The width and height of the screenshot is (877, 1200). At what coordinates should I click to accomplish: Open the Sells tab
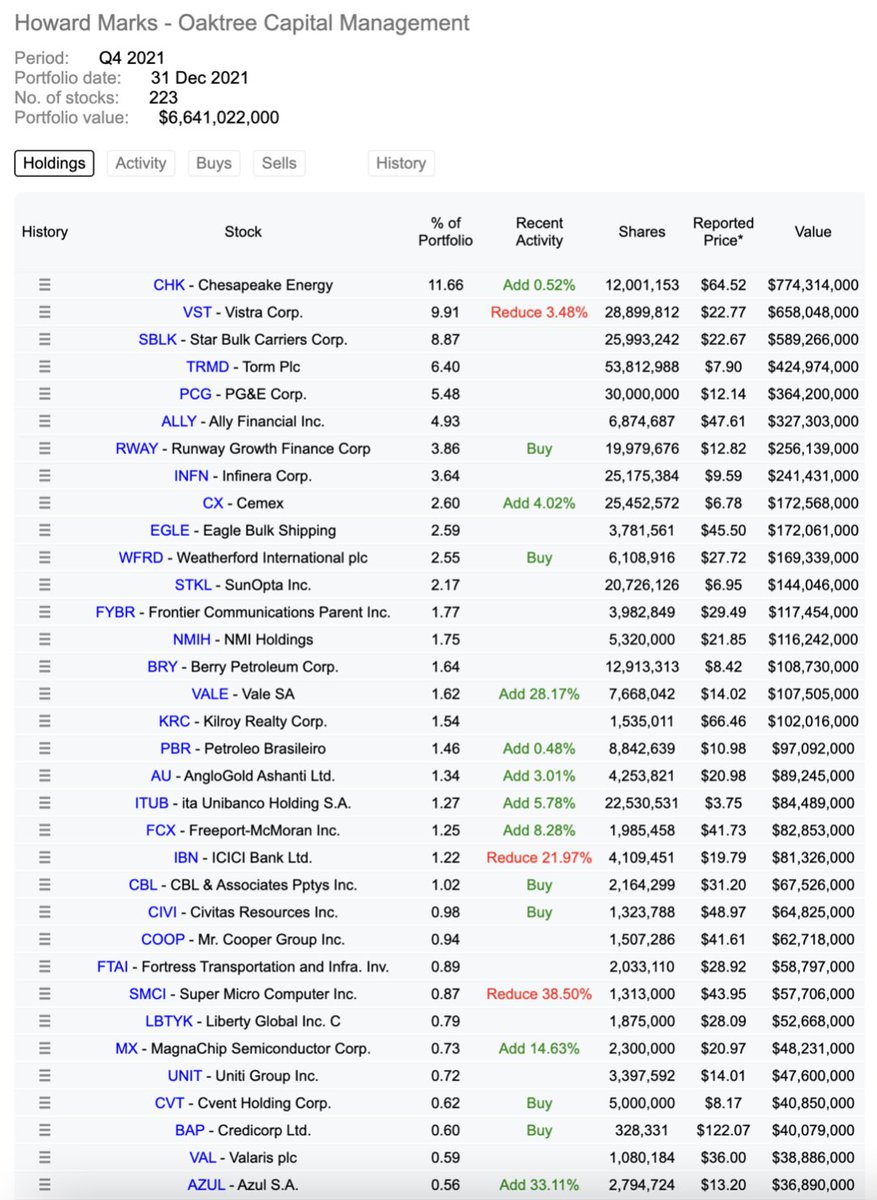coord(279,163)
